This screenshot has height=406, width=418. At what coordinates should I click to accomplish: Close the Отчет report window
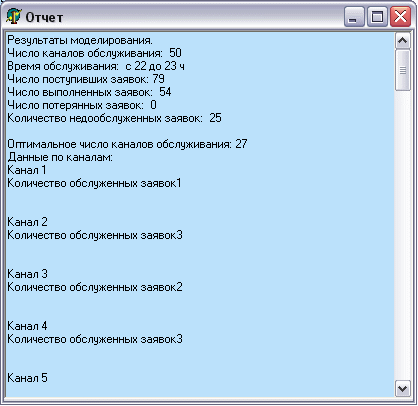pyautogui.click(x=400, y=17)
